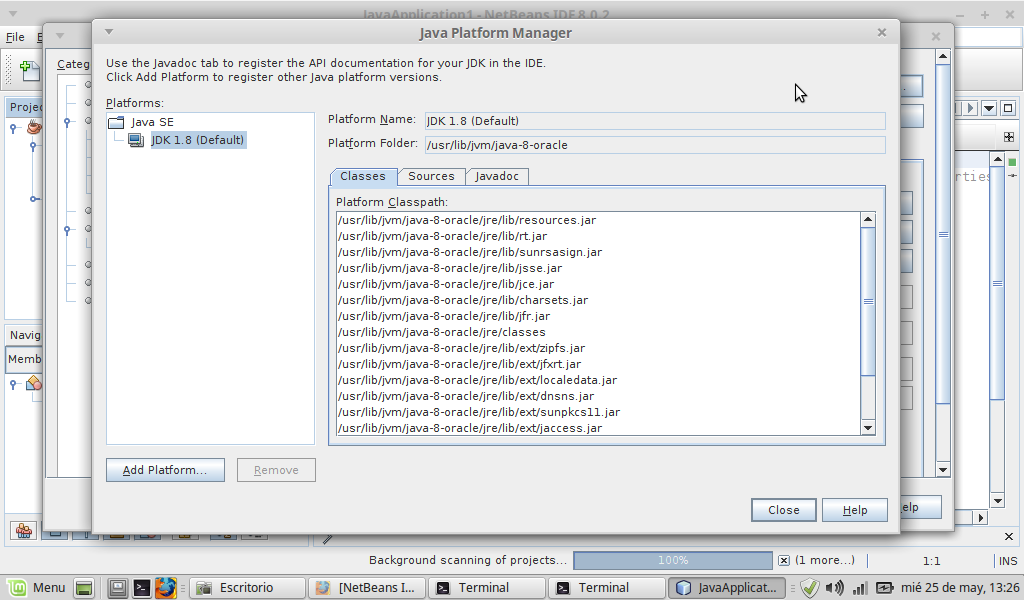Click the Java SE folder icon
Viewport: 1024px width, 600px height.
(116, 122)
